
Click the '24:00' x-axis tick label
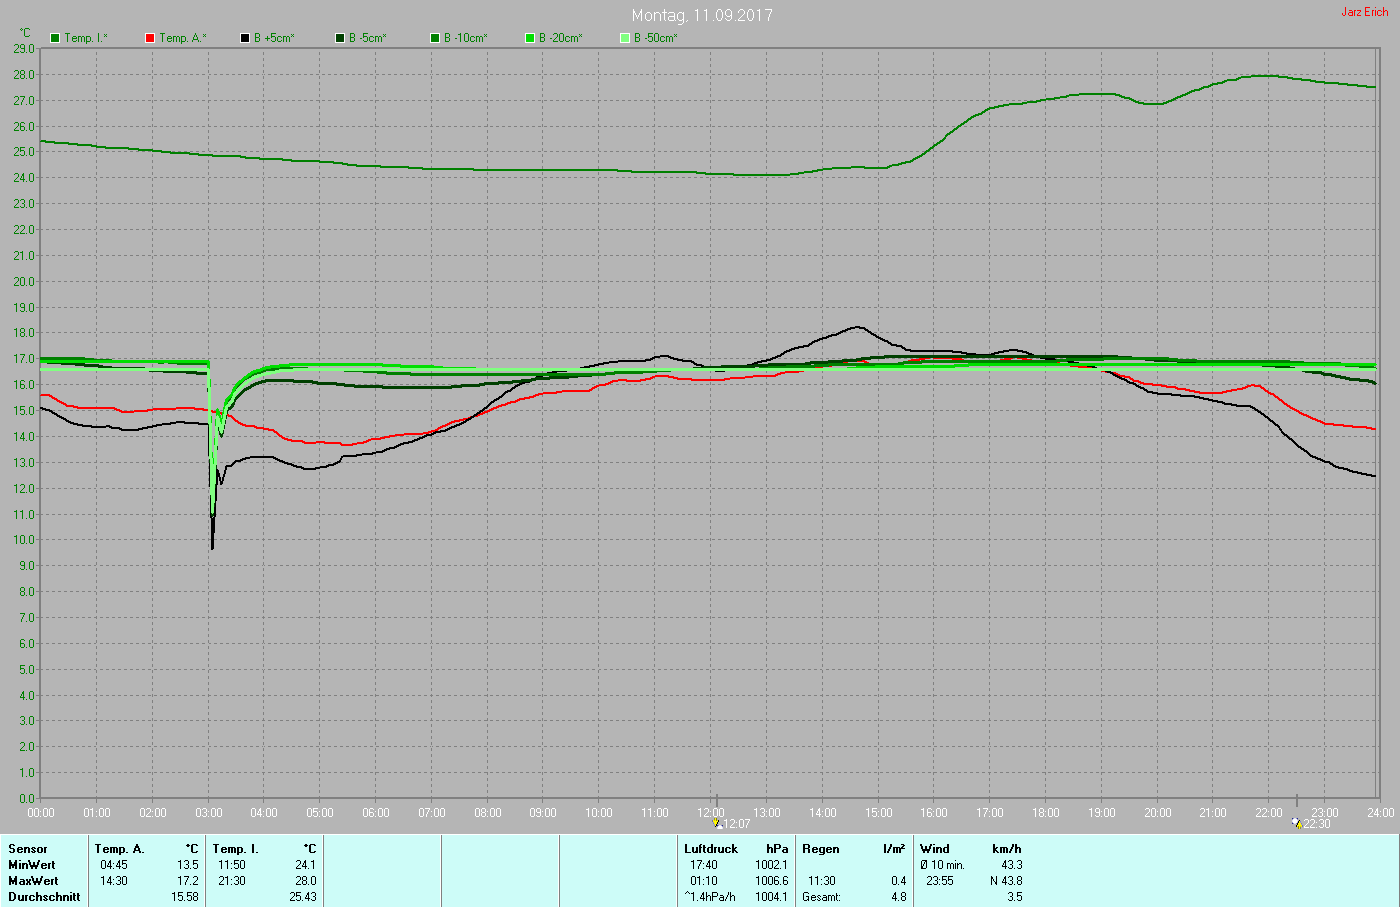click(1380, 813)
